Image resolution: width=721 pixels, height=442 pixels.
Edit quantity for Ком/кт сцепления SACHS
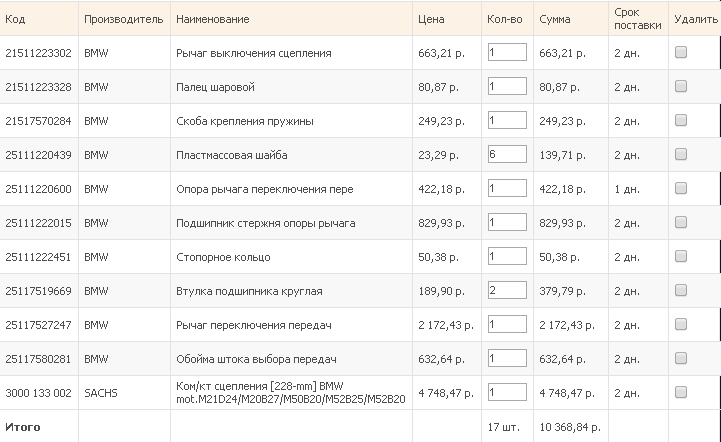tap(507, 392)
